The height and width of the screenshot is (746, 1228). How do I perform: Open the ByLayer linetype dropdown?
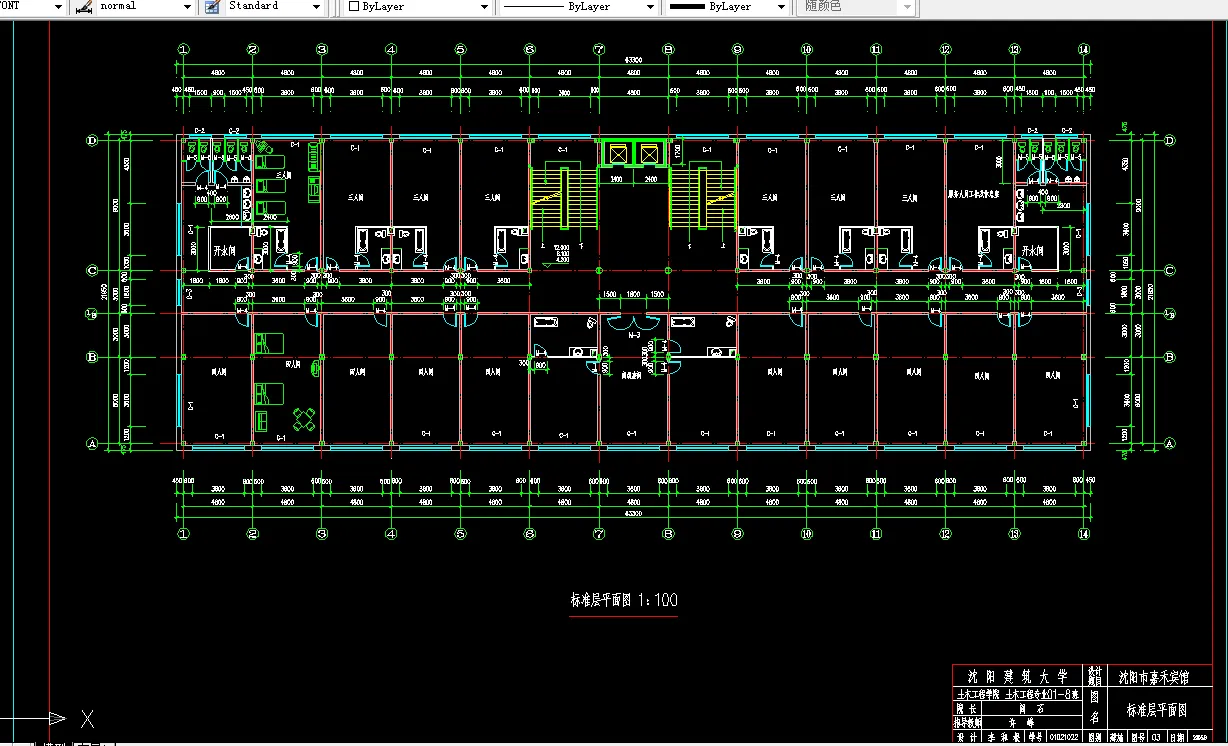coord(577,6)
